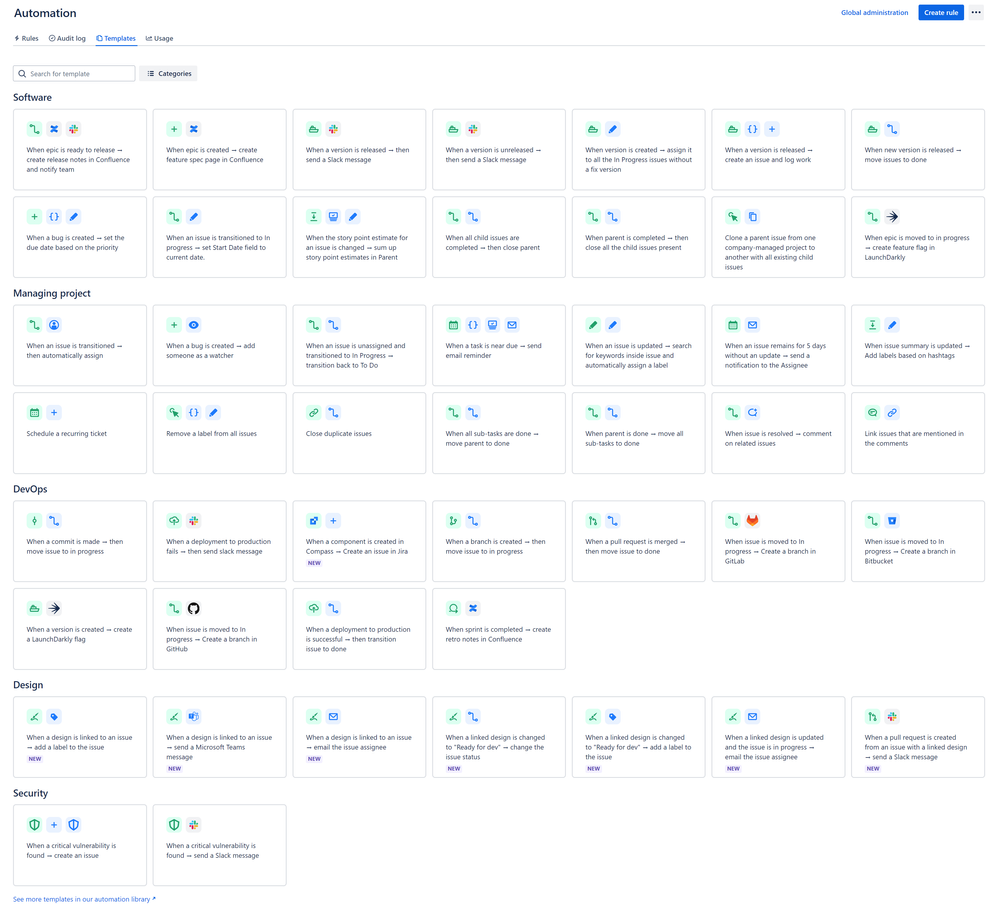
Task: Switch to the Rules tab
Action: [25, 38]
